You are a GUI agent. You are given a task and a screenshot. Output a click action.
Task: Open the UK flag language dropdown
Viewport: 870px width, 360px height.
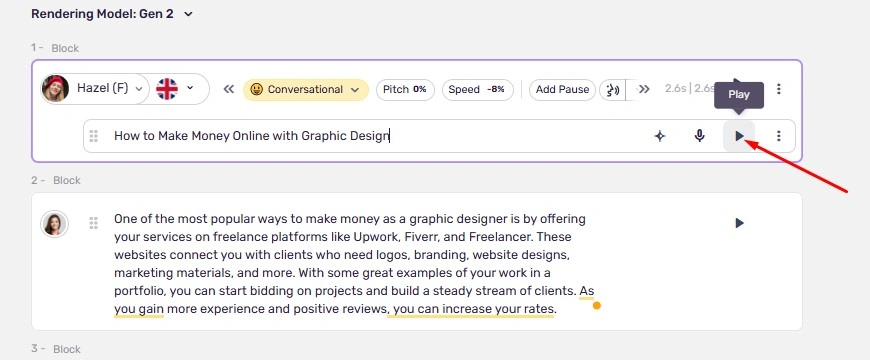click(175, 89)
